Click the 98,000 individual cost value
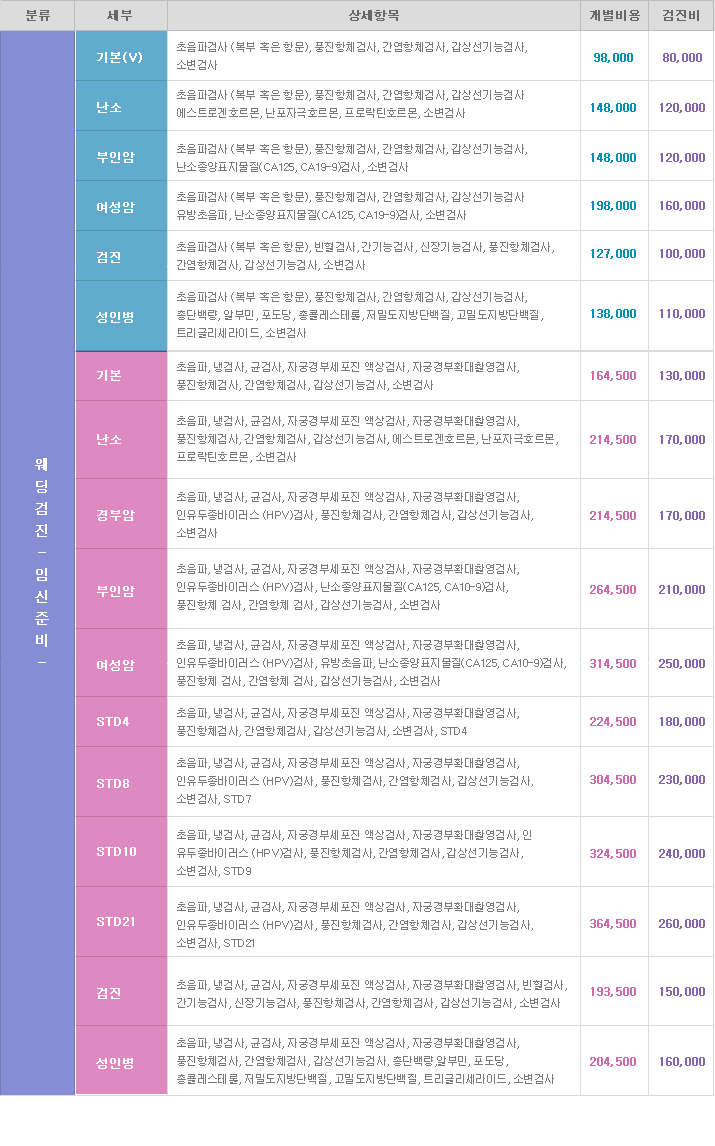715x1146 pixels. pos(613,58)
